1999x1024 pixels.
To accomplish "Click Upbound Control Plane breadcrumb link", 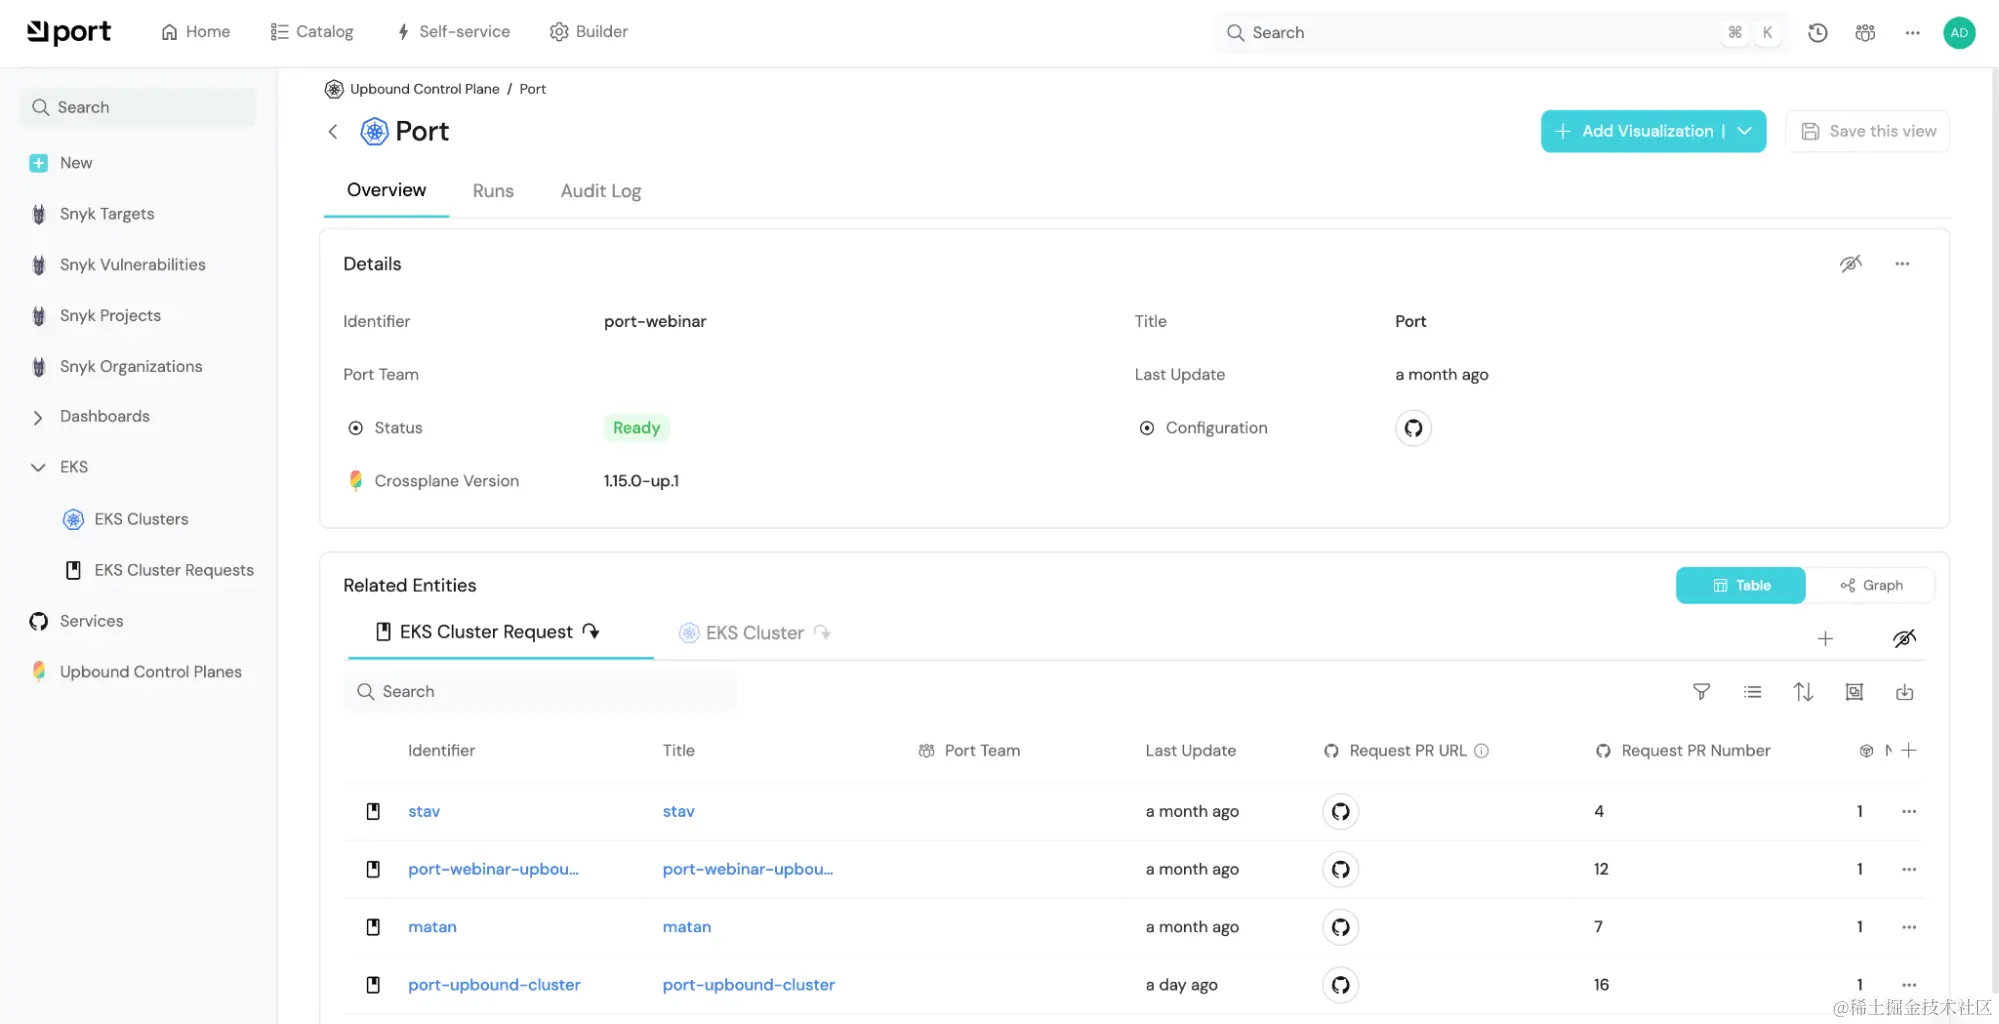I will (x=425, y=89).
